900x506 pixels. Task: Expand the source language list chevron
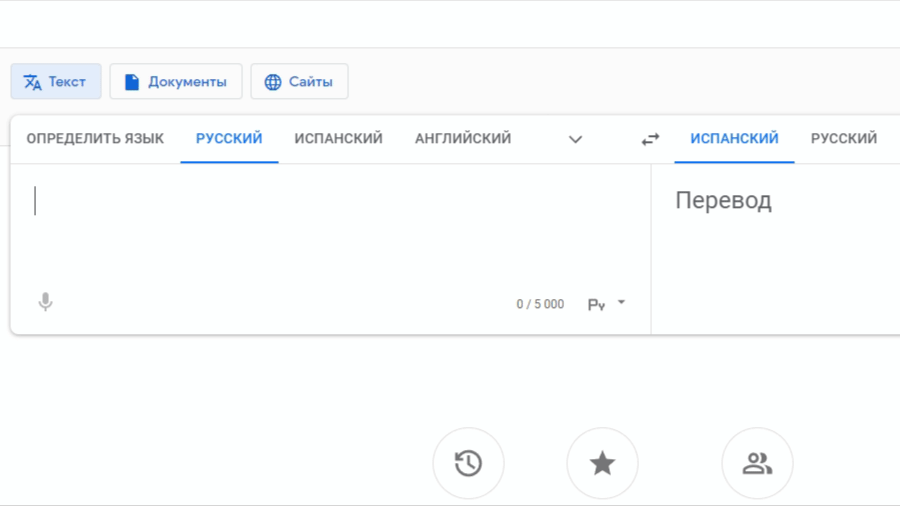tap(575, 139)
